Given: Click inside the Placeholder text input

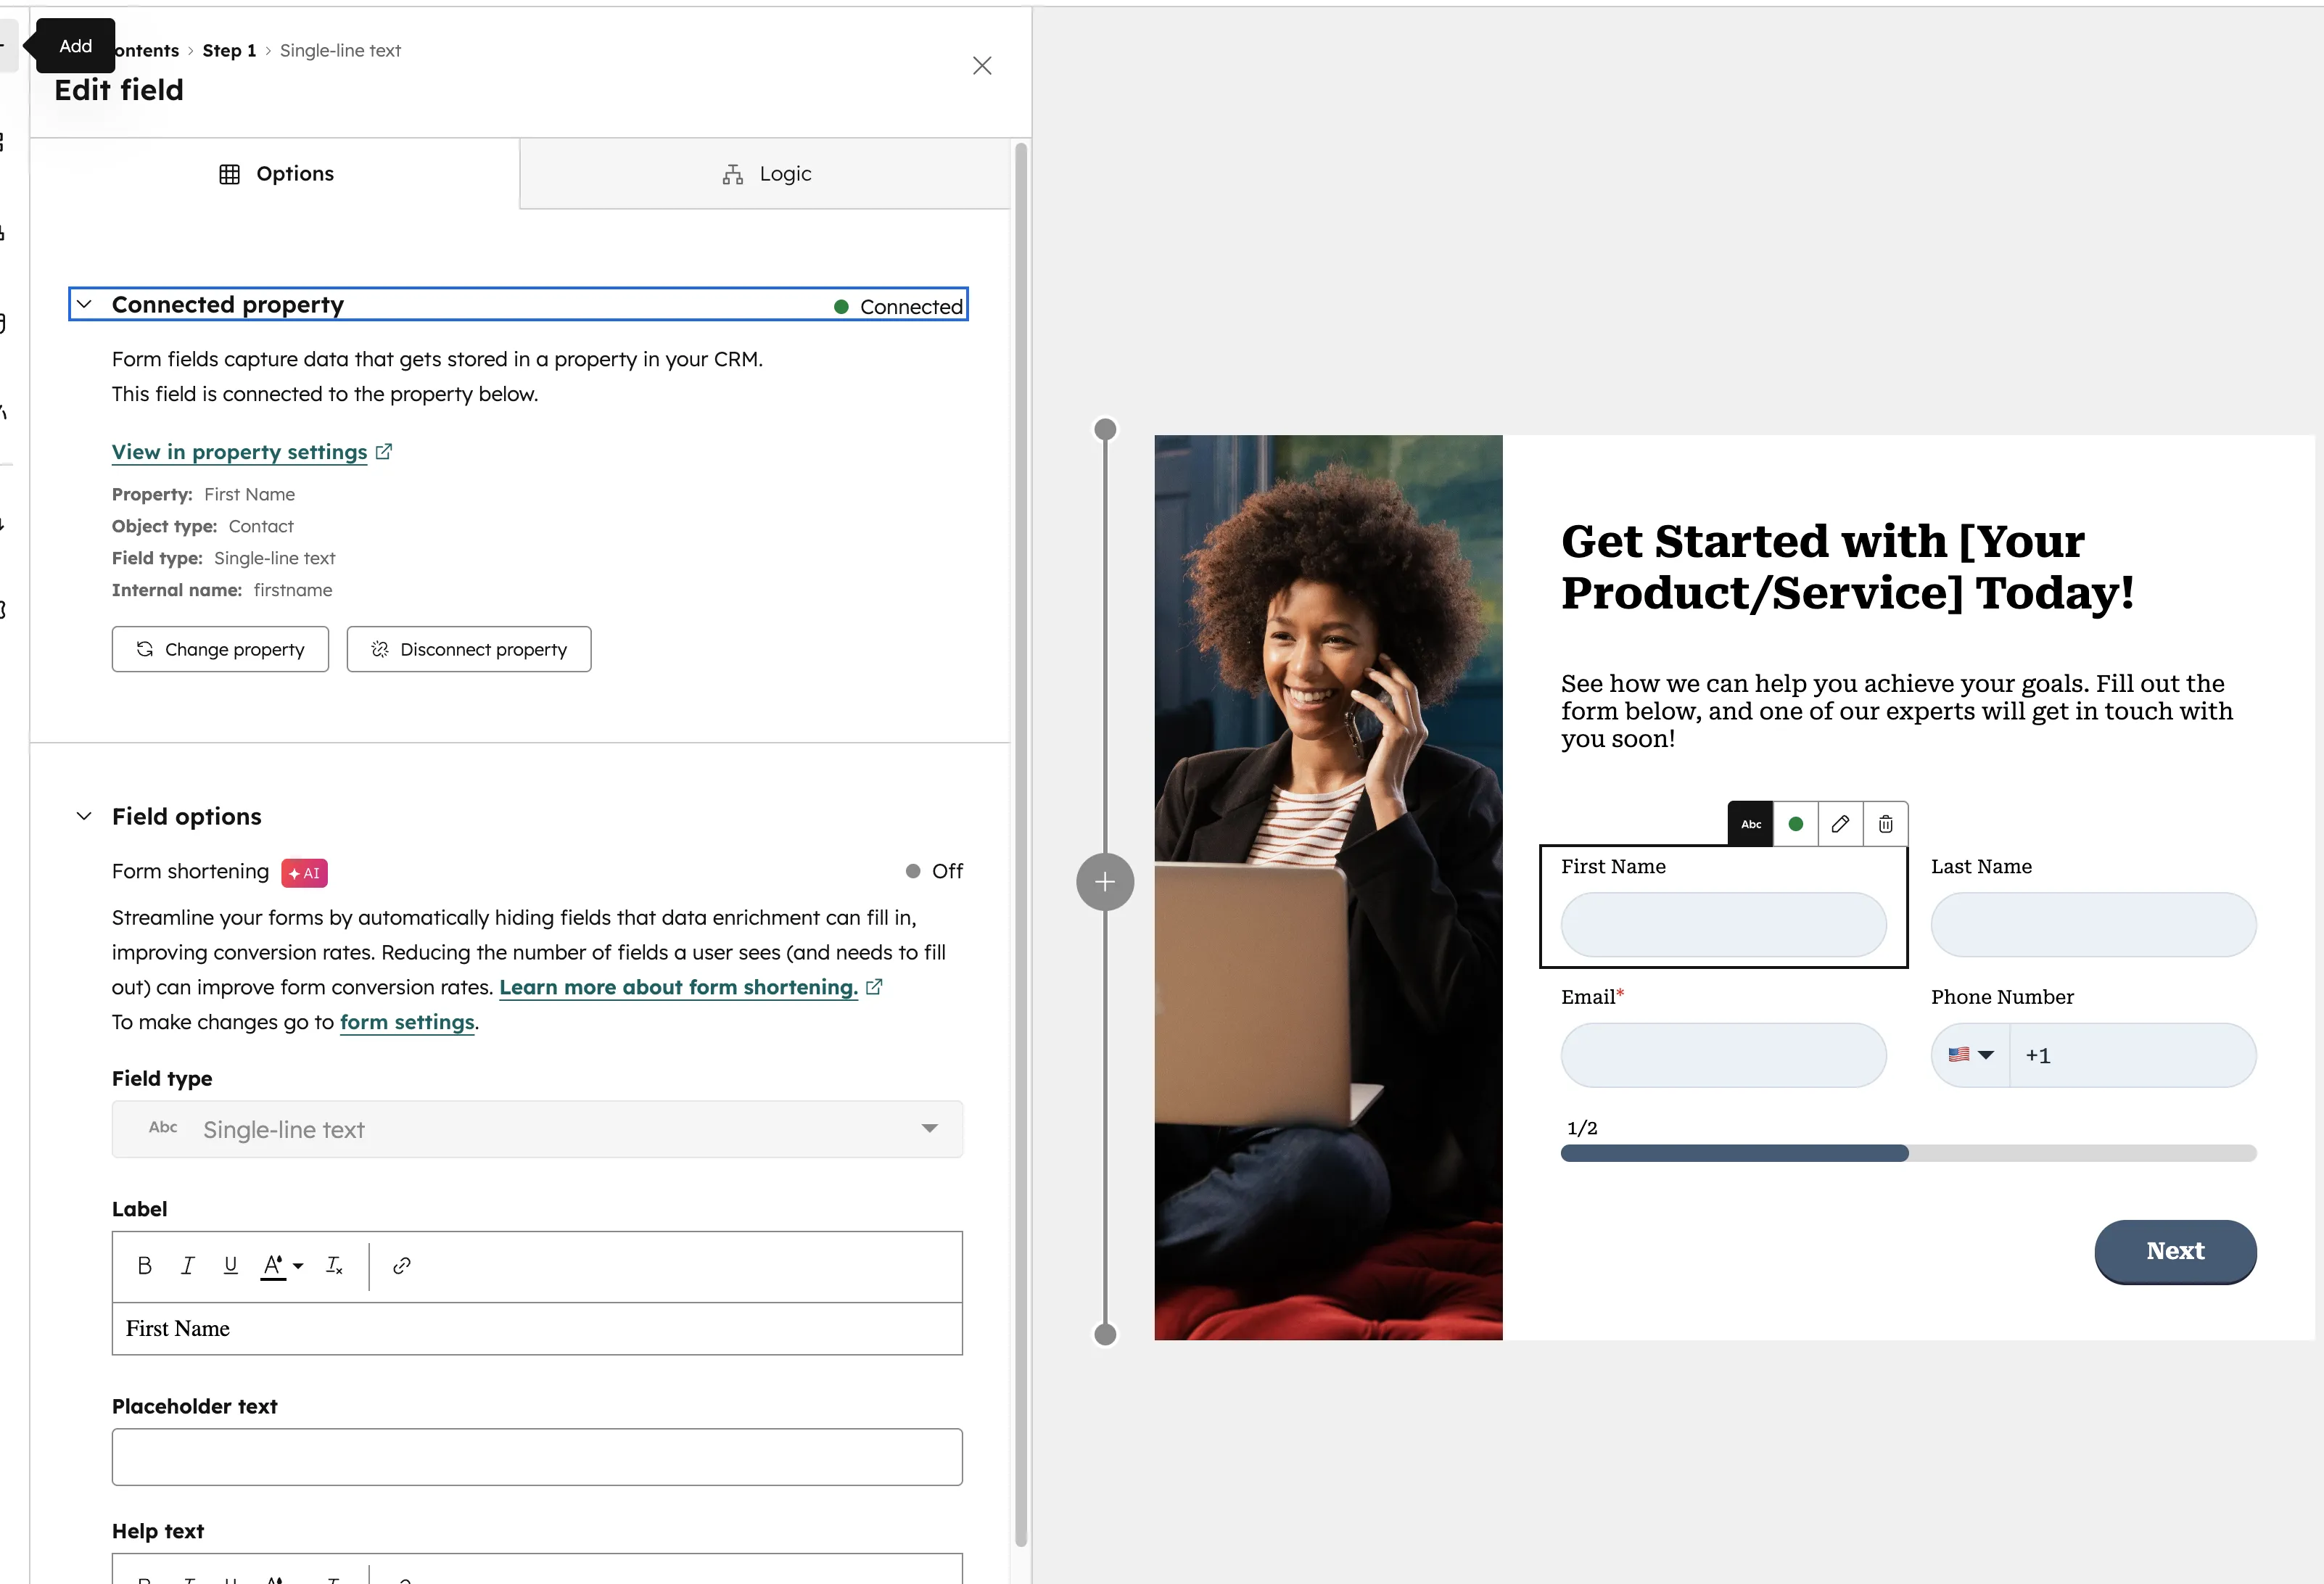Looking at the screenshot, I should pyautogui.click(x=537, y=1457).
